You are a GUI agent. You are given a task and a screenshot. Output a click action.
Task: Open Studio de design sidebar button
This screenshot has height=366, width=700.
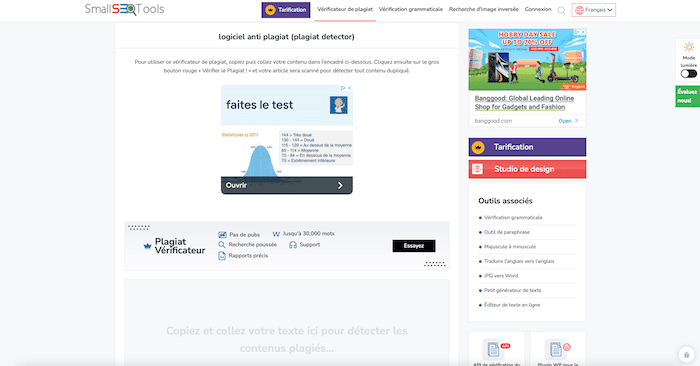[x=527, y=169]
